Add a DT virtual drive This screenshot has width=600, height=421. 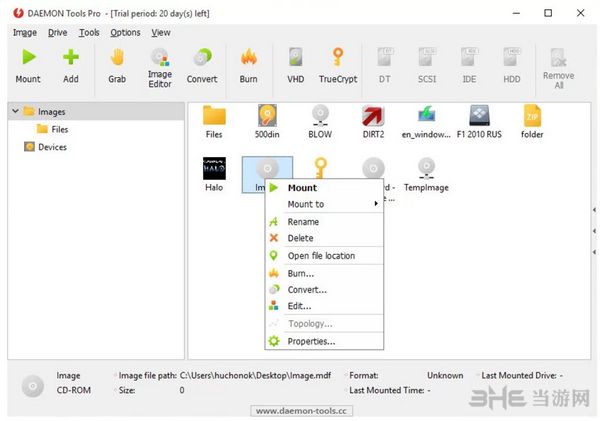(385, 67)
